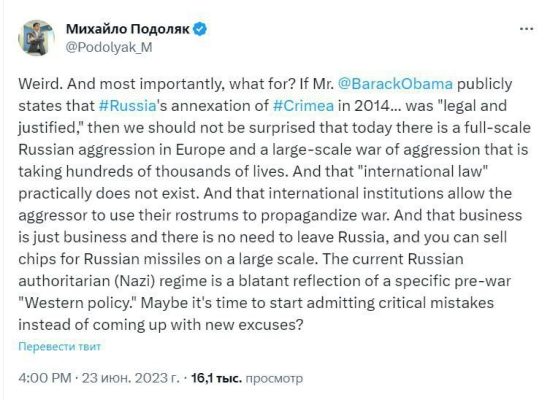Viewport: 550px width, 400px height.
Task: Open Михайло Подоляк's profile avatar
Action: (x=36, y=38)
